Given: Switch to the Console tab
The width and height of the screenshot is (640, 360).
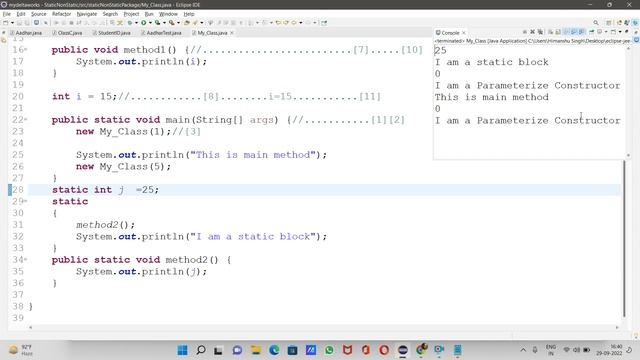Looking at the screenshot, I should (450, 33).
